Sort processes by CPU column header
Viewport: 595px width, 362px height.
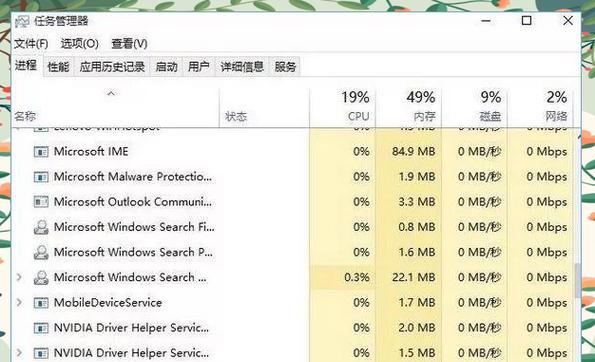[x=343, y=107]
